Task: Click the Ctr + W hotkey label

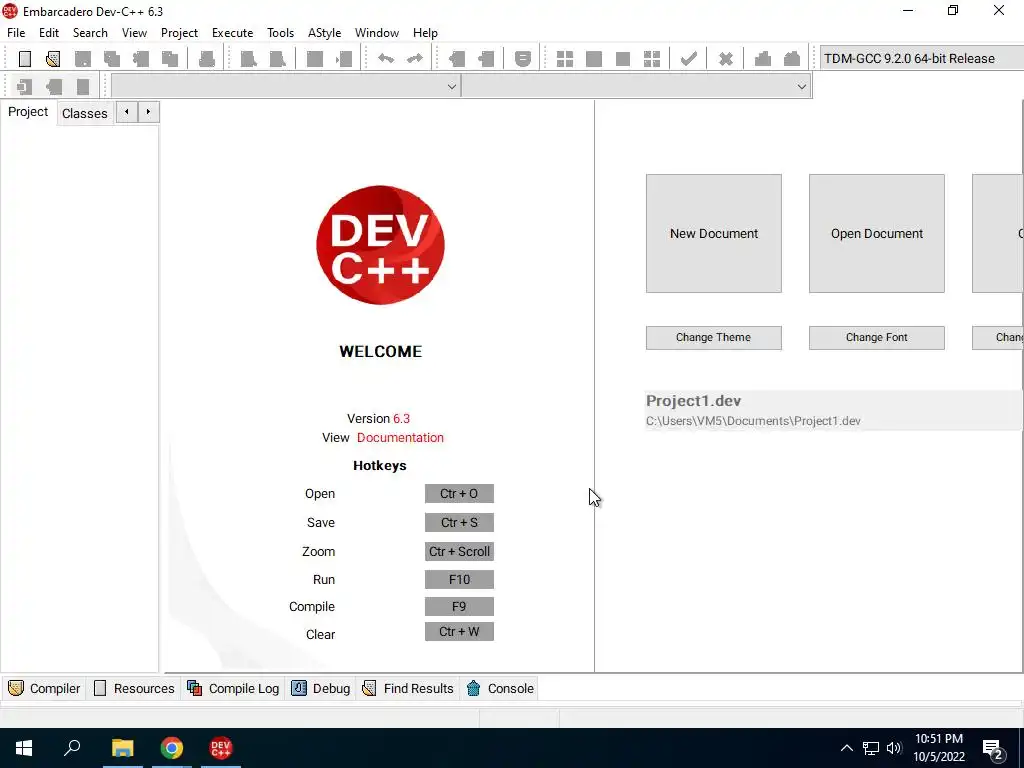Action: pyautogui.click(x=459, y=632)
